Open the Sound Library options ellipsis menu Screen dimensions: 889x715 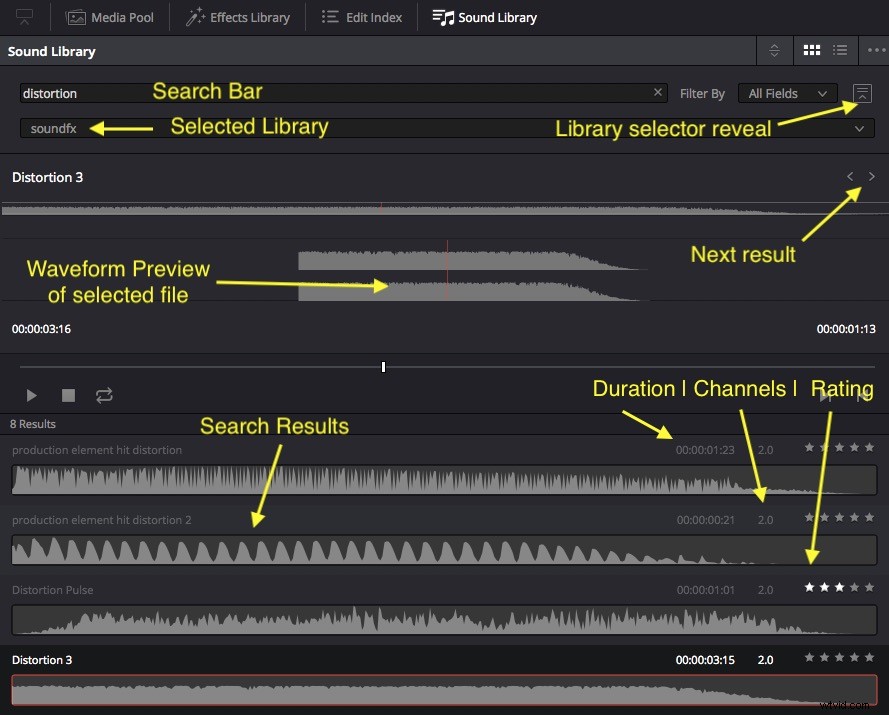click(877, 50)
